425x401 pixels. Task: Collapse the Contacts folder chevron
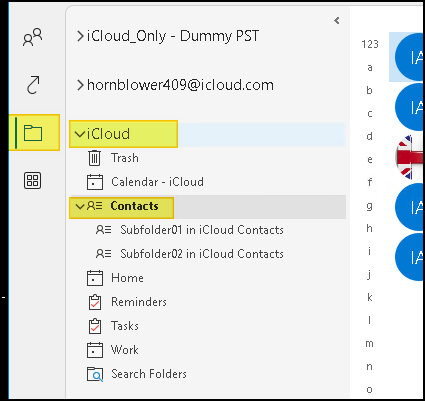[80, 206]
